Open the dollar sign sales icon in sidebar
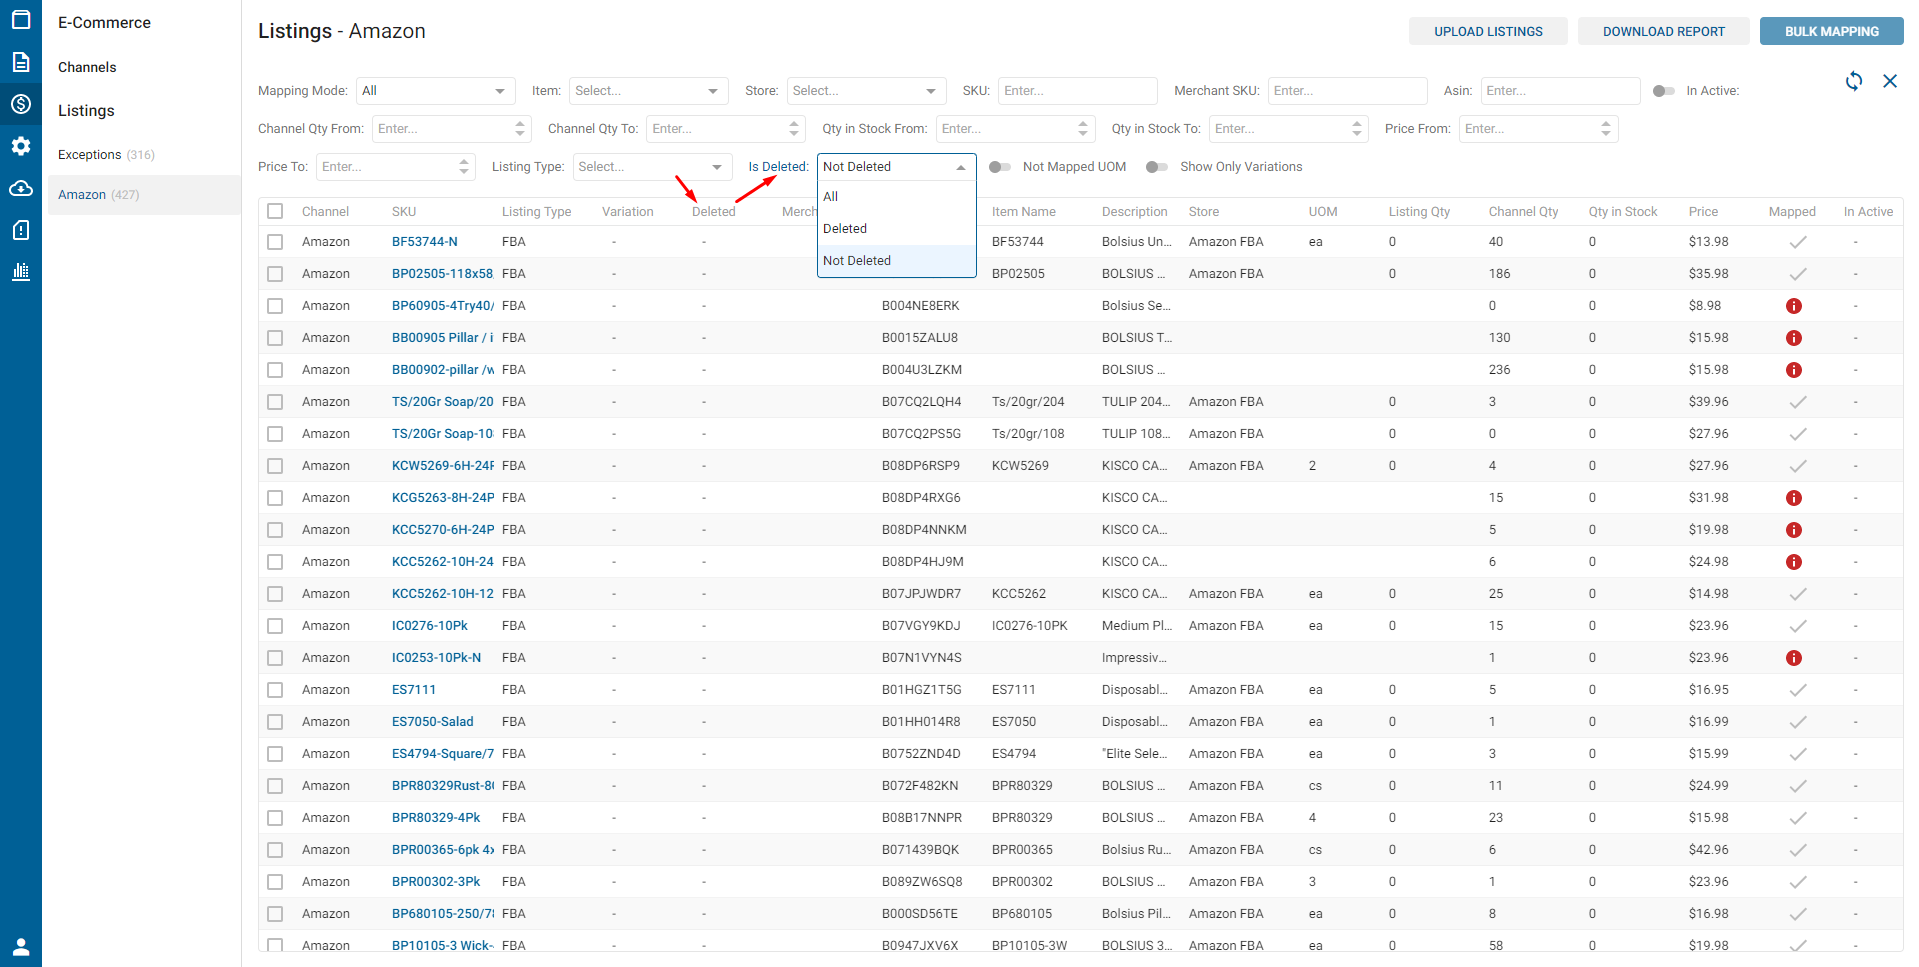 coord(20,104)
